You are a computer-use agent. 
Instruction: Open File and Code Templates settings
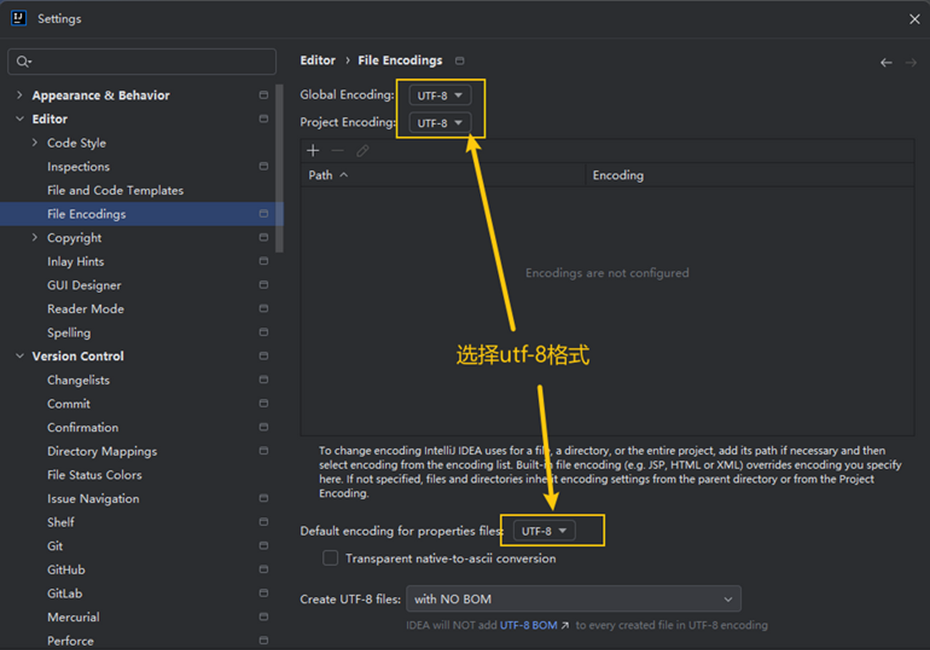click(x=116, y=190)
